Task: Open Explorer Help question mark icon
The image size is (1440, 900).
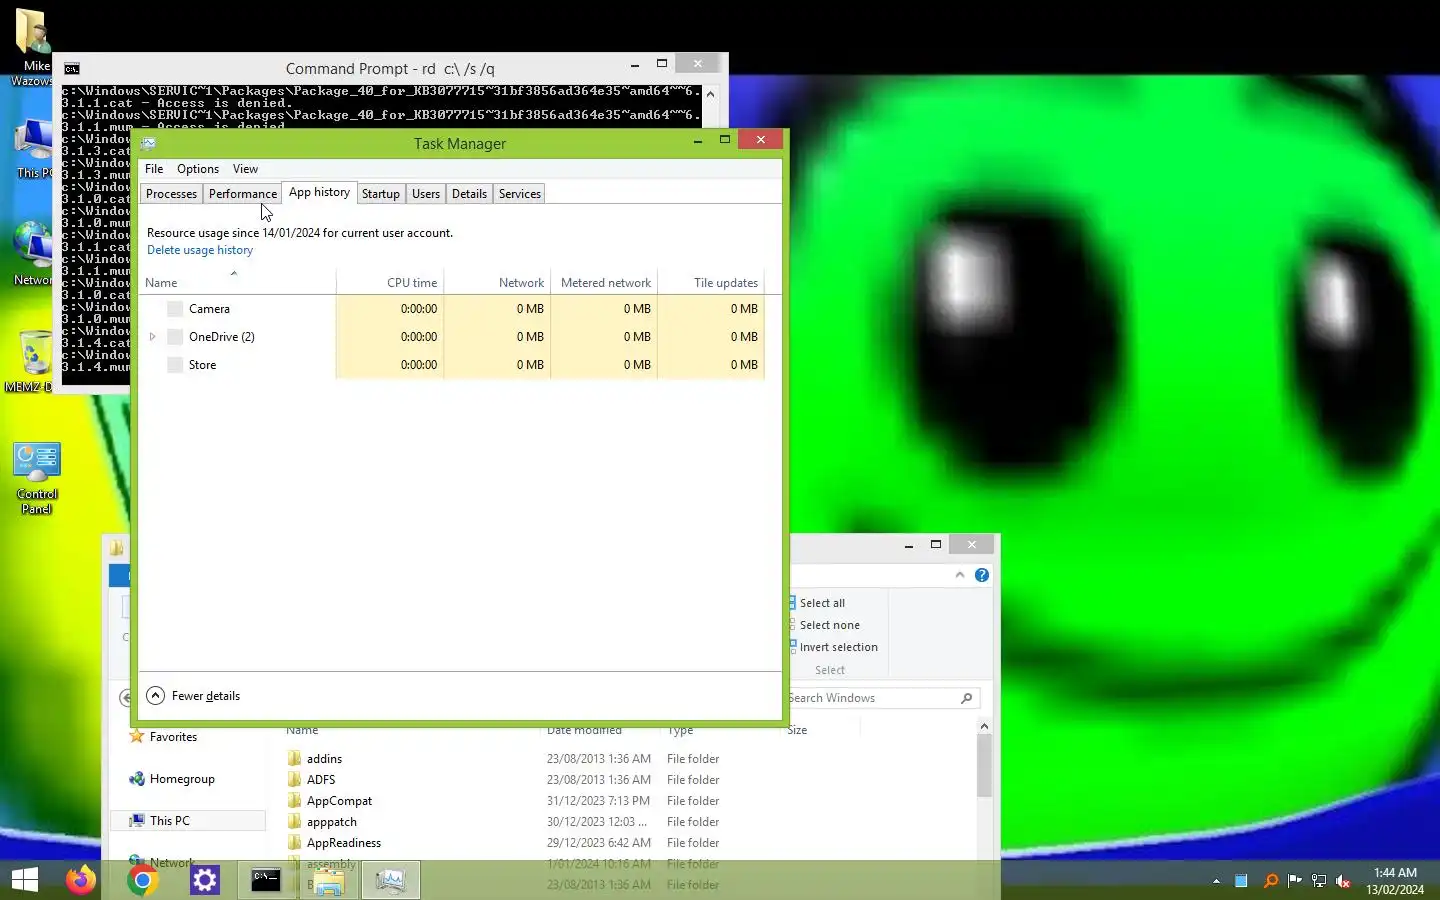Action: [982, 575]
